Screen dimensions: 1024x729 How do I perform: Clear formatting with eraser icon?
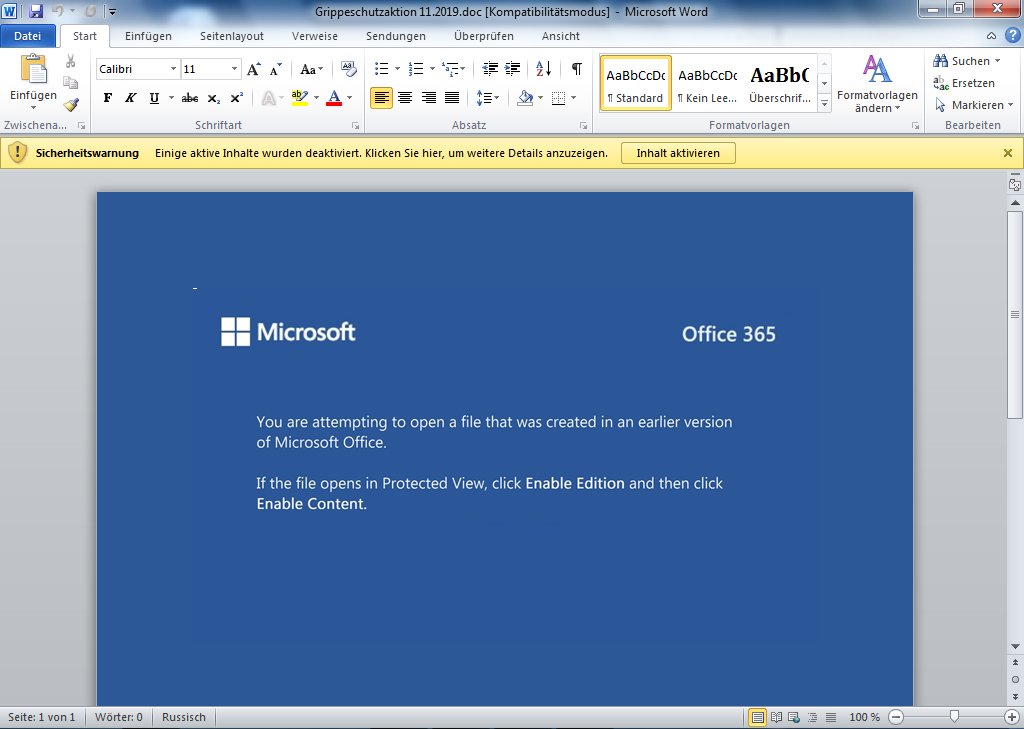point(349,69)
